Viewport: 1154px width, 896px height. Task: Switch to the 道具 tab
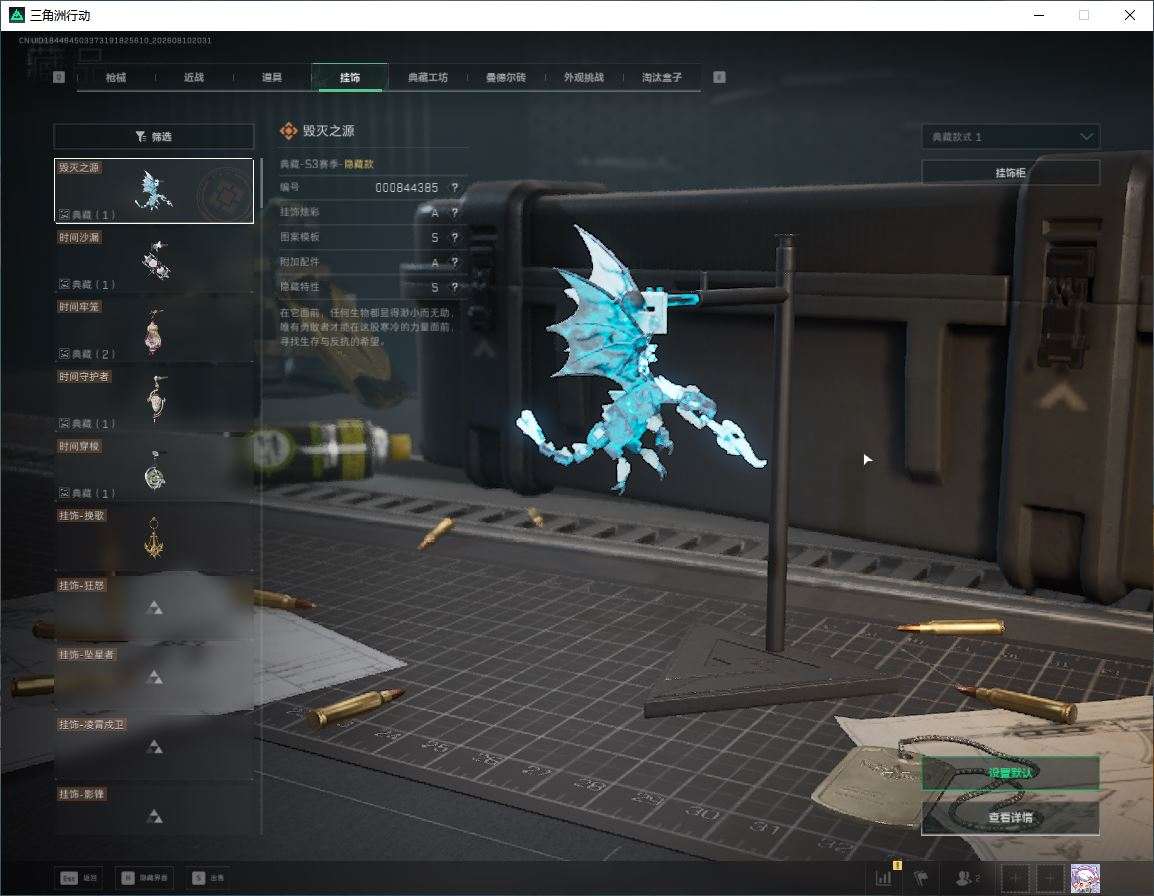pos(272,77)
